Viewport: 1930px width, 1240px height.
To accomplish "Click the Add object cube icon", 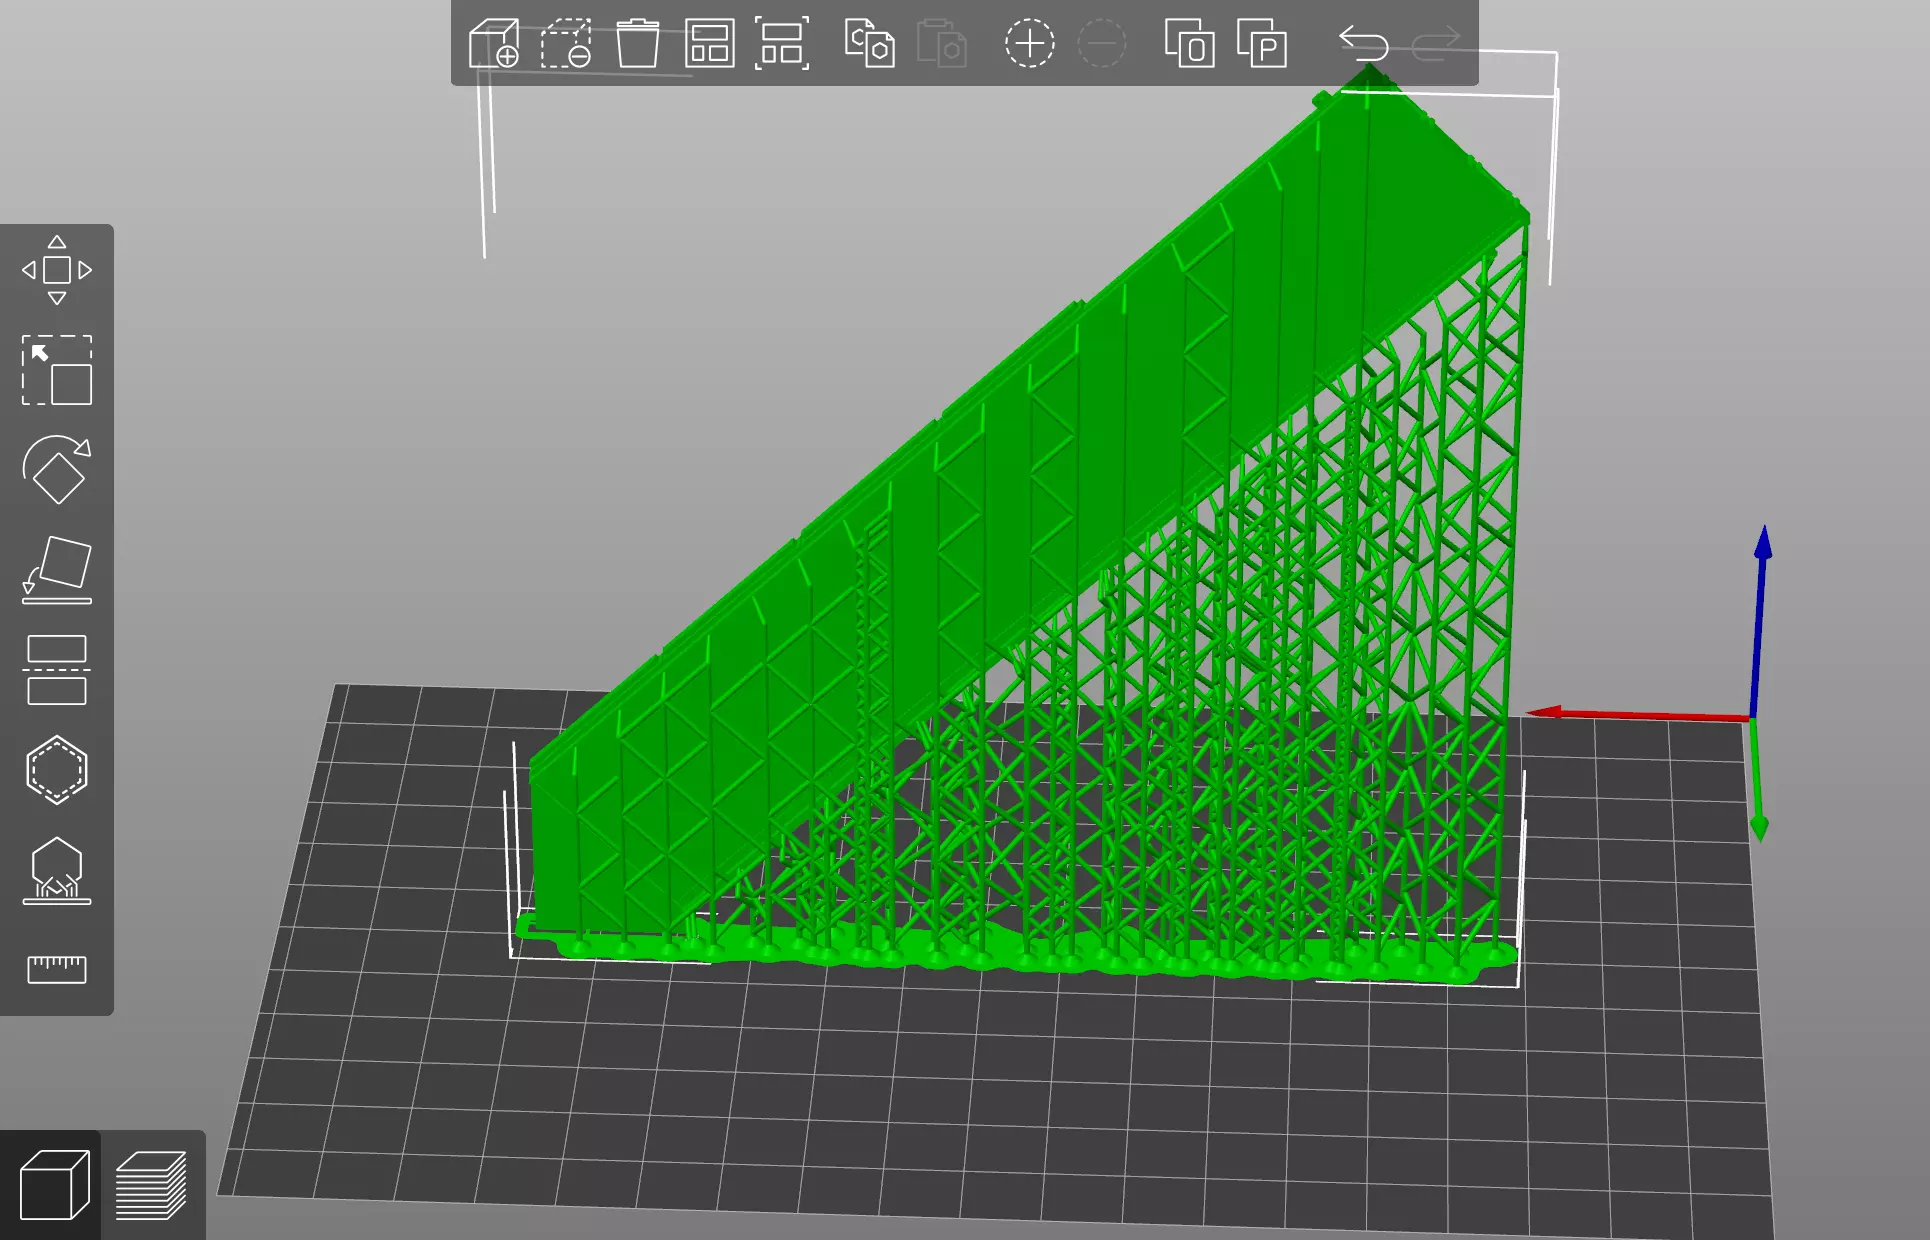I will pos(494,44).
